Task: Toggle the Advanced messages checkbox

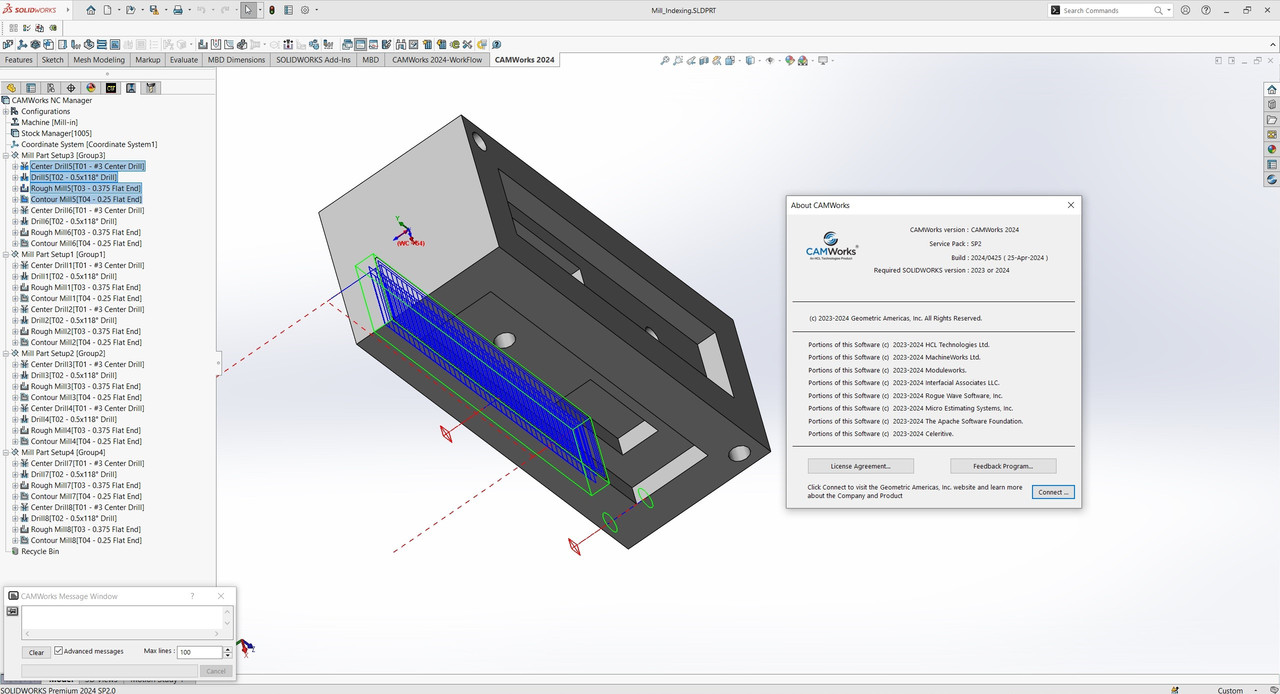Action: click(x=58, y=651)
